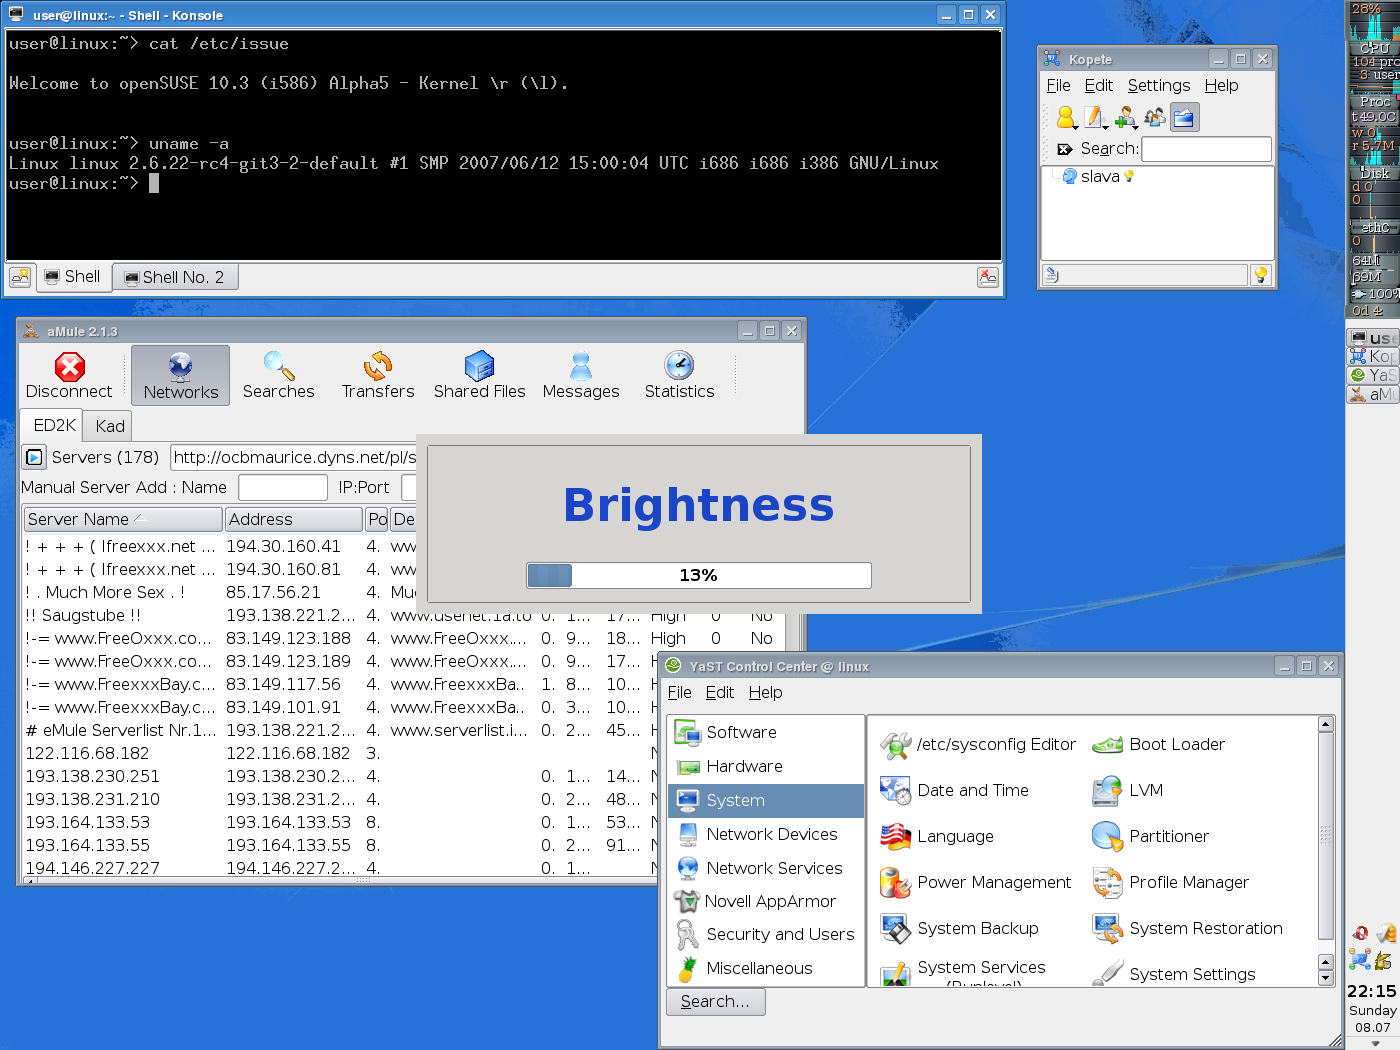This screenshot has width=1400, height=1050.
Task: Open the Profile Manager module
Action: point(1170,882)
